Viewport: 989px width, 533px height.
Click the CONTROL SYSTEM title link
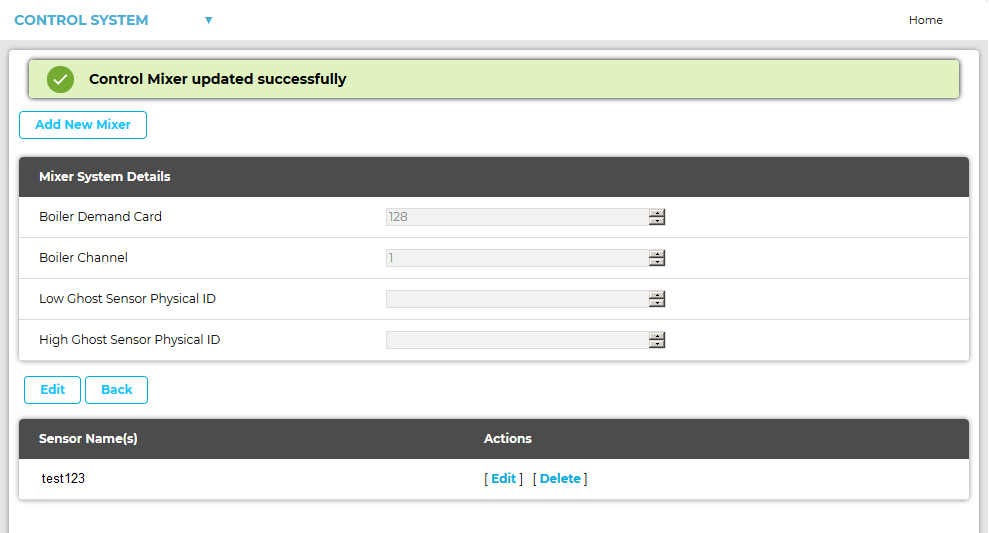pyautogui.click(x=81, y=20)
